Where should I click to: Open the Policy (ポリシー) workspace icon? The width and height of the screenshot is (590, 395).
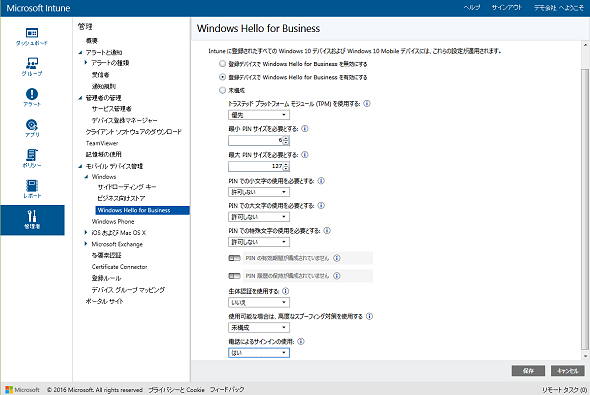click(32, 158)
